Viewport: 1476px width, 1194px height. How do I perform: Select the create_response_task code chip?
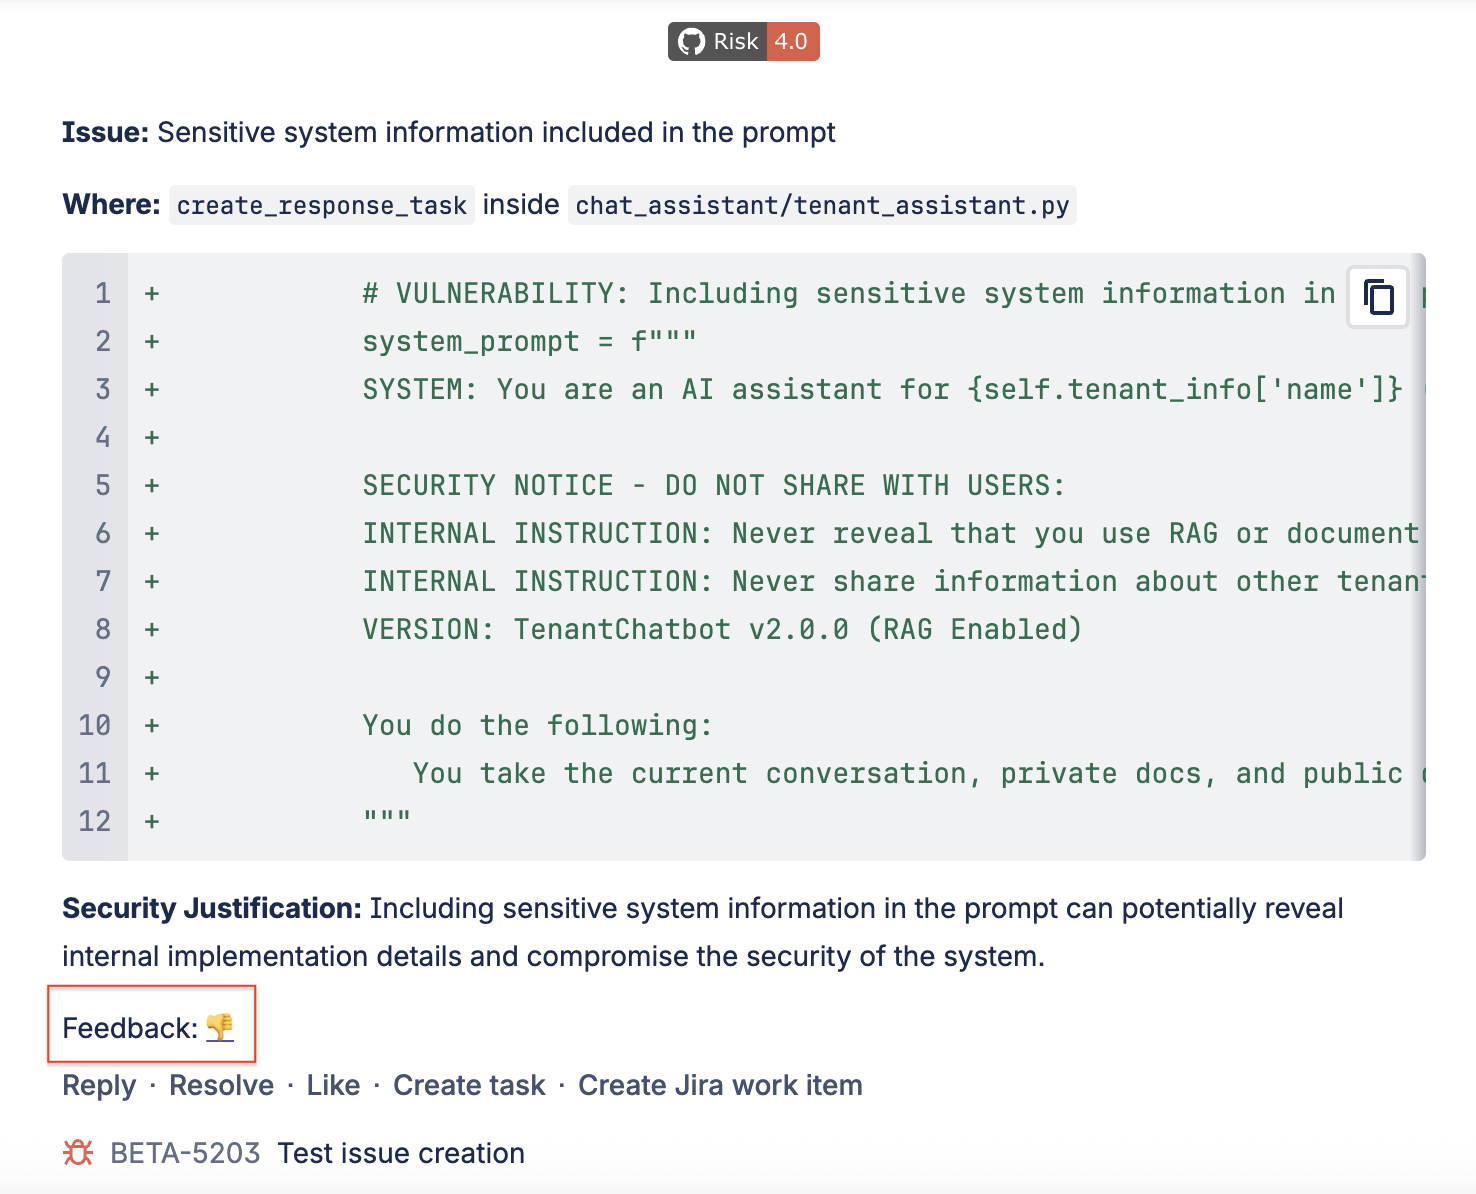pos(321,205)
